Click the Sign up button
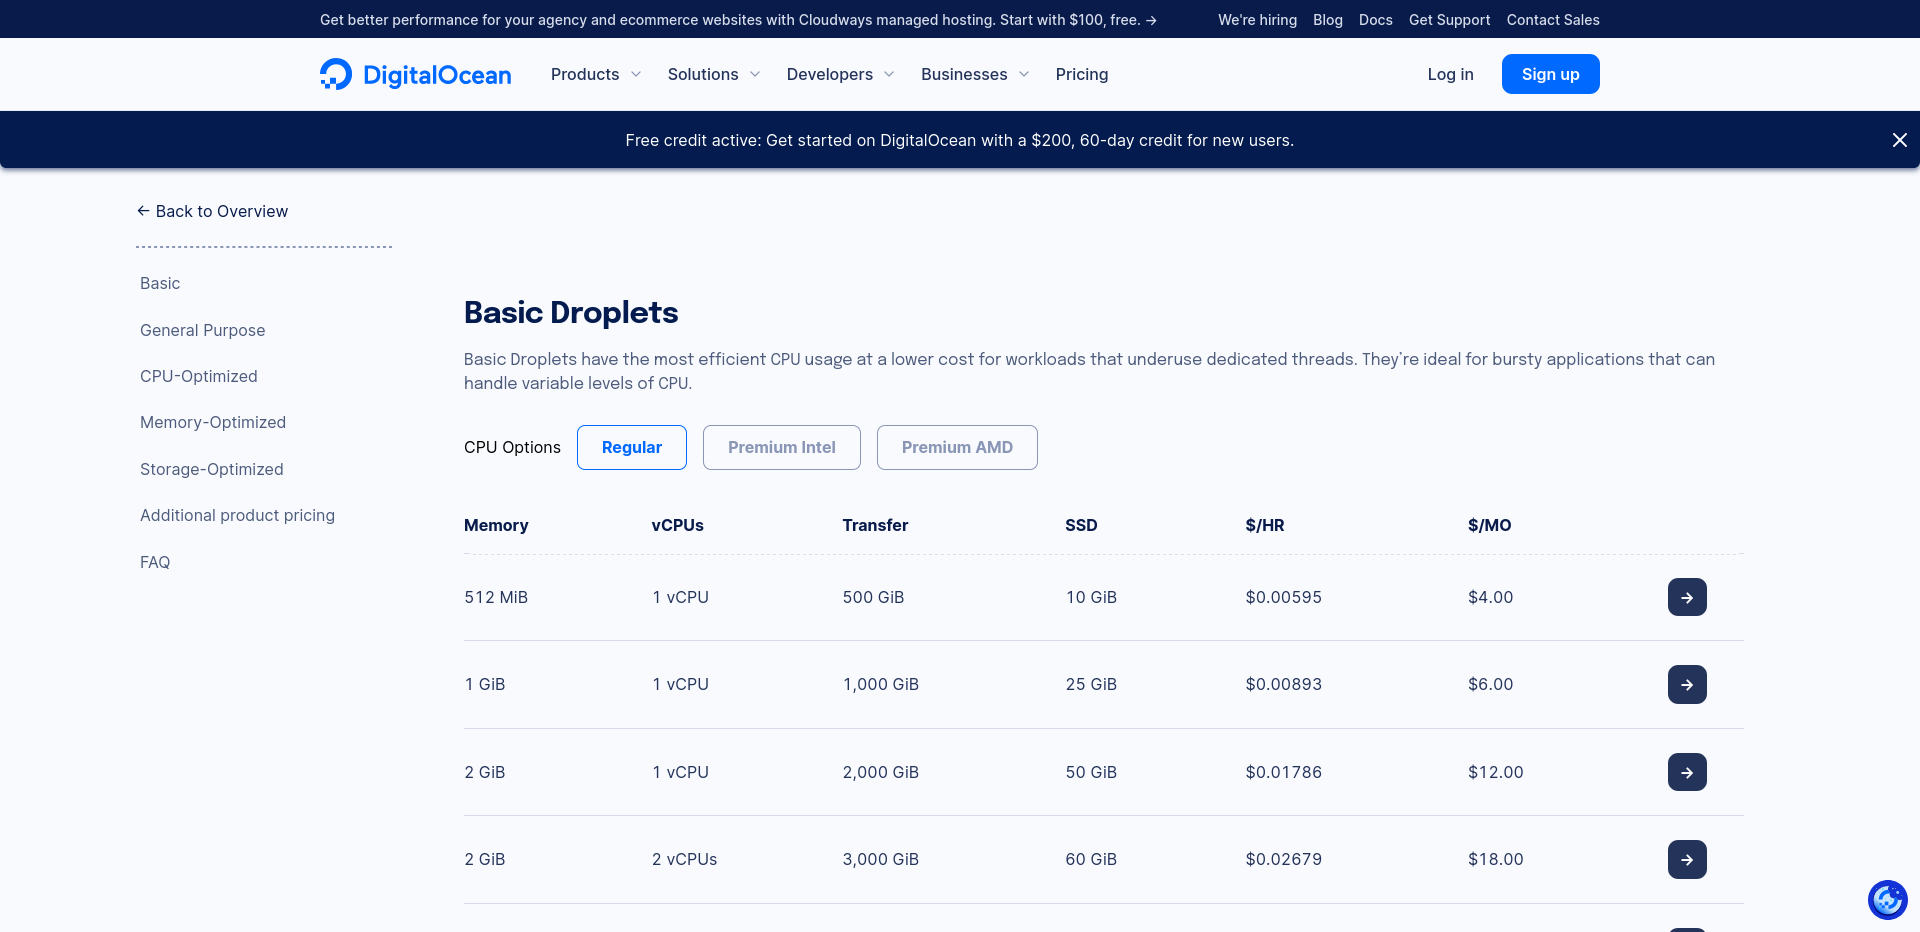Screen dimensions: 1920x932 click(x=1550, y=74)
